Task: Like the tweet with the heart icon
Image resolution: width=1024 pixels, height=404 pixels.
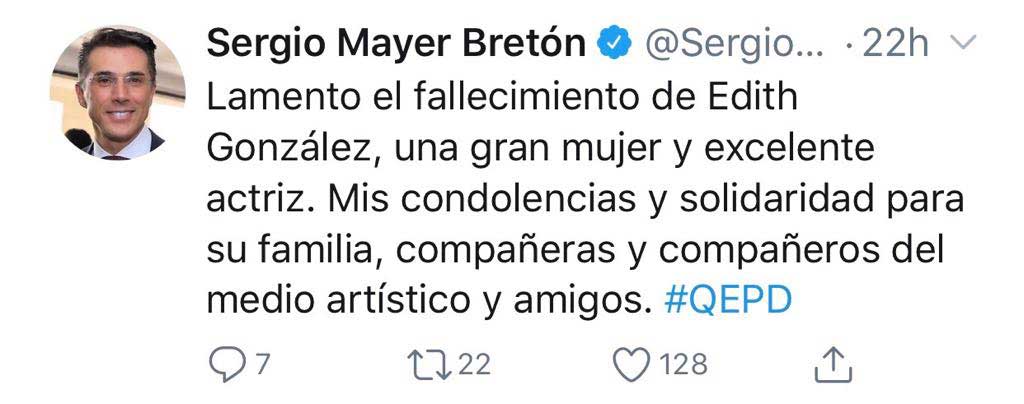Action: tap(631, 366)
